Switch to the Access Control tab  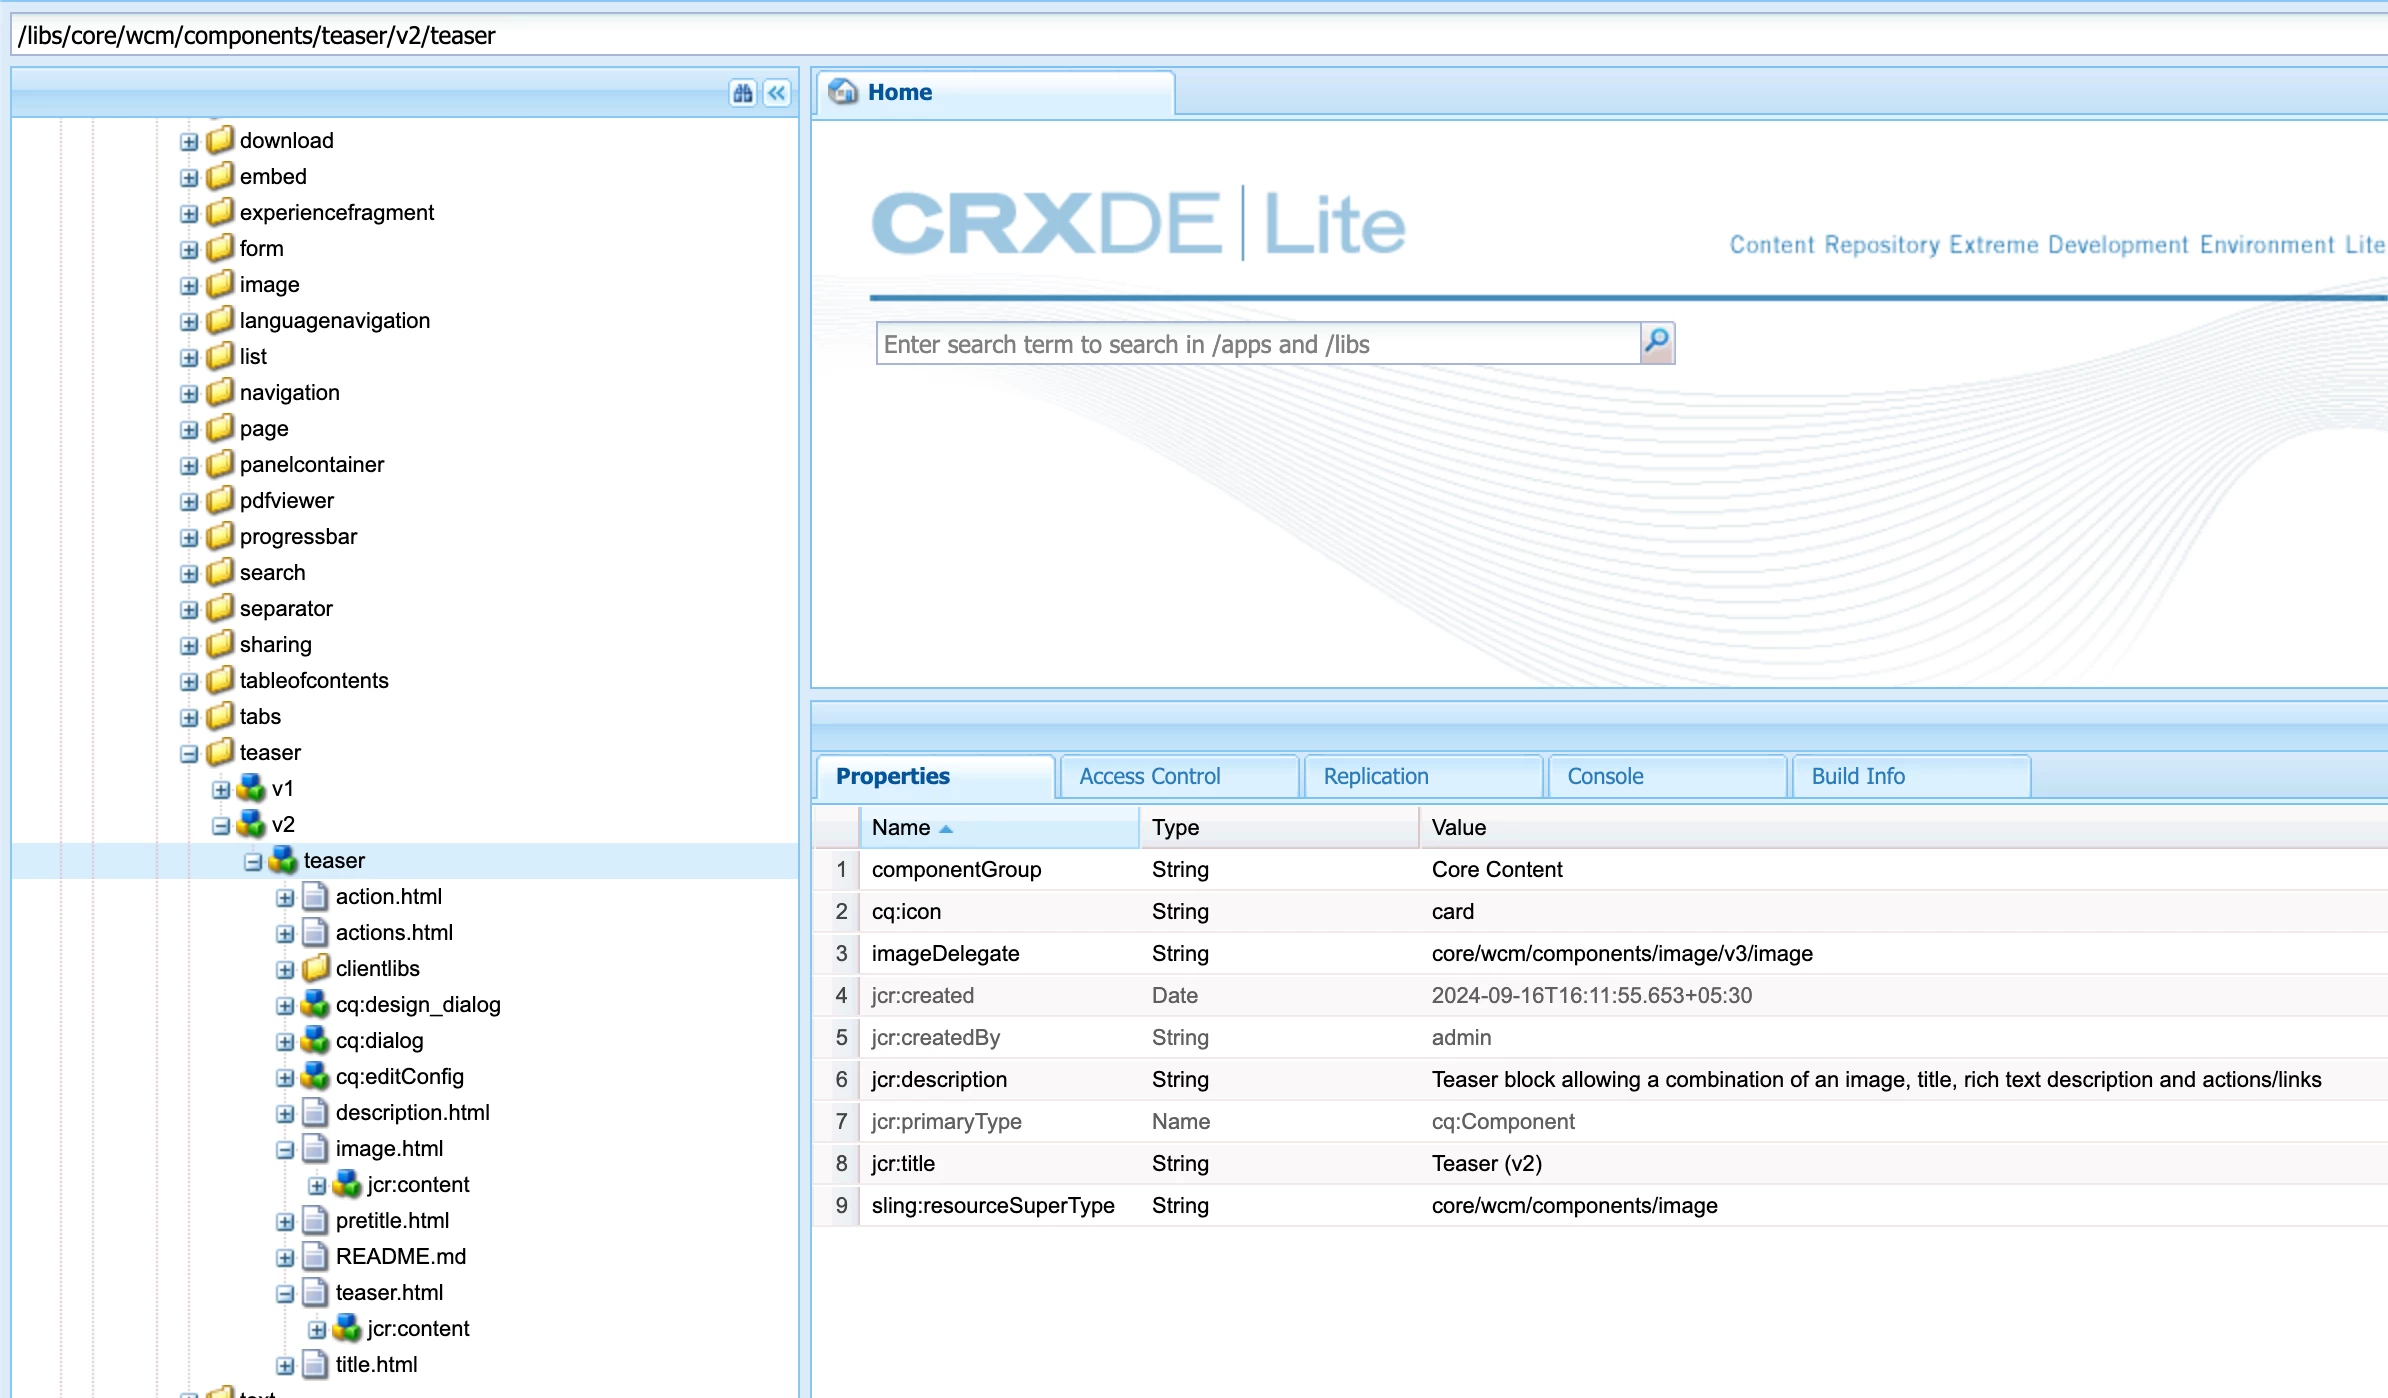[x=1150, y=776]
